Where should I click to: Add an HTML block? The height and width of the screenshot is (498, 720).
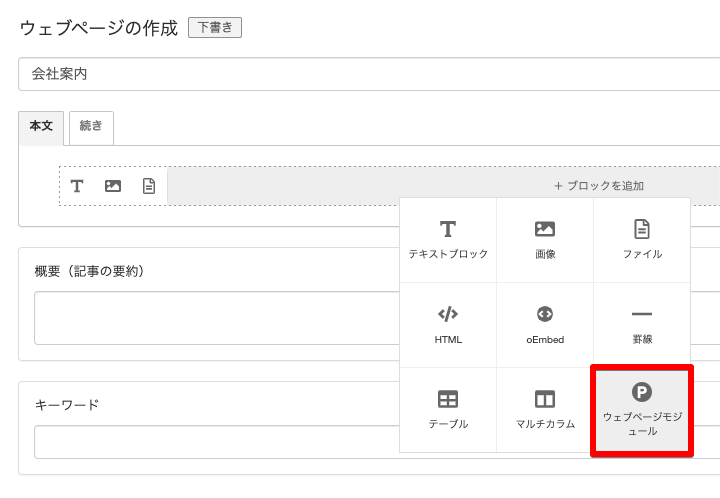(448, 325)
